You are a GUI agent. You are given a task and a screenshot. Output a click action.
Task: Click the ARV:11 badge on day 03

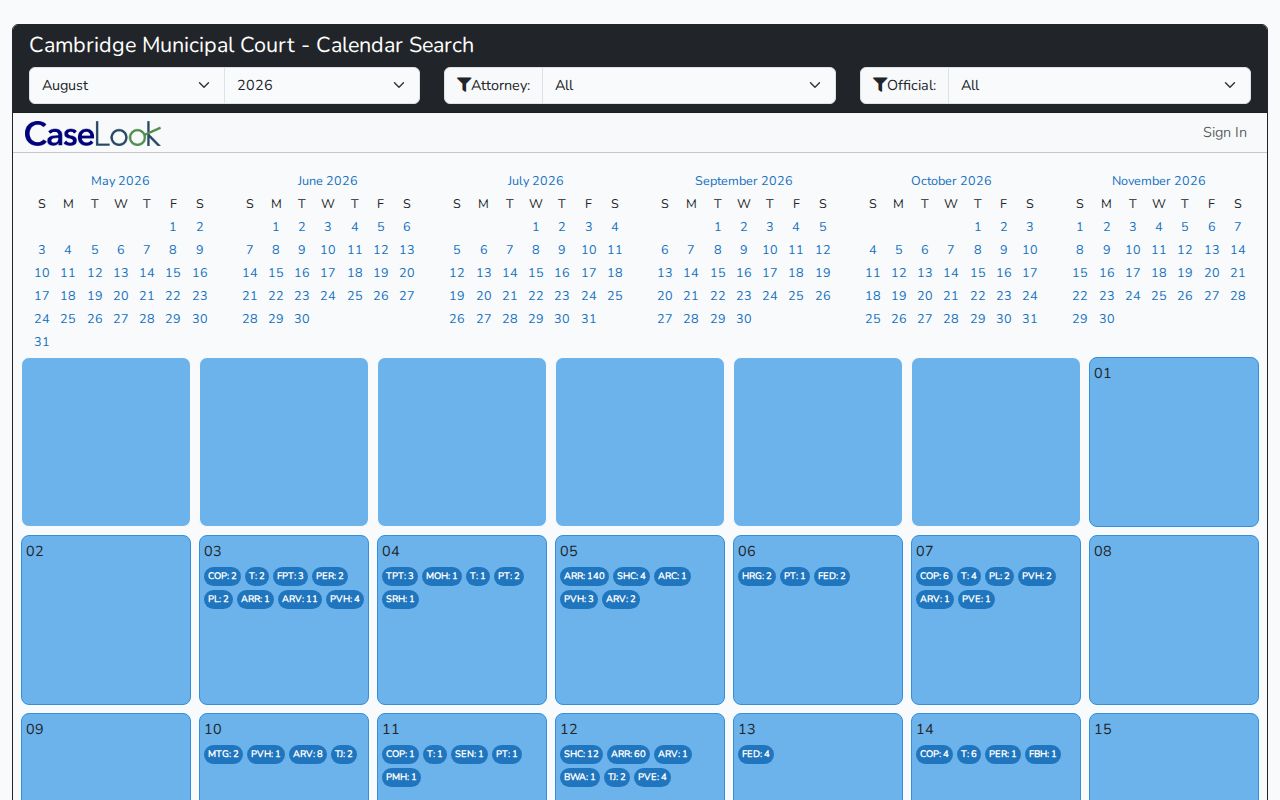[299, 599]
